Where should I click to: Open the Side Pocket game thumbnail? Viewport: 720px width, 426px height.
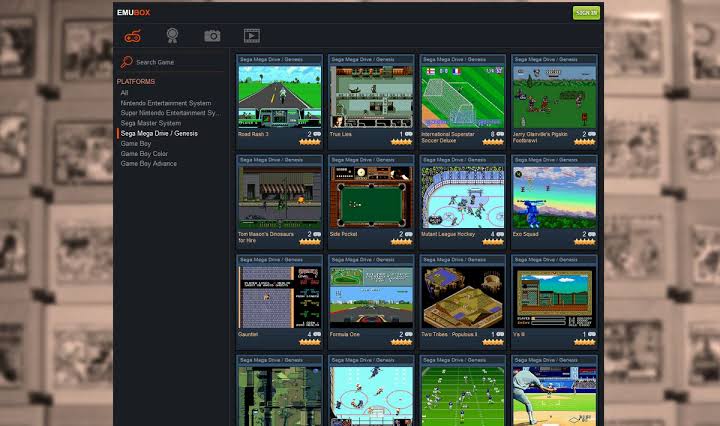(x=371, y=197)
